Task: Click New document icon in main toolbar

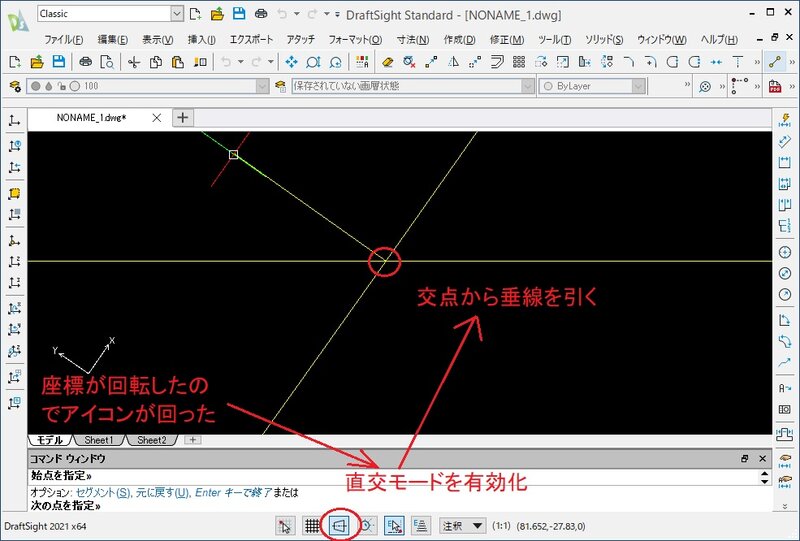Action: (15, 62)
